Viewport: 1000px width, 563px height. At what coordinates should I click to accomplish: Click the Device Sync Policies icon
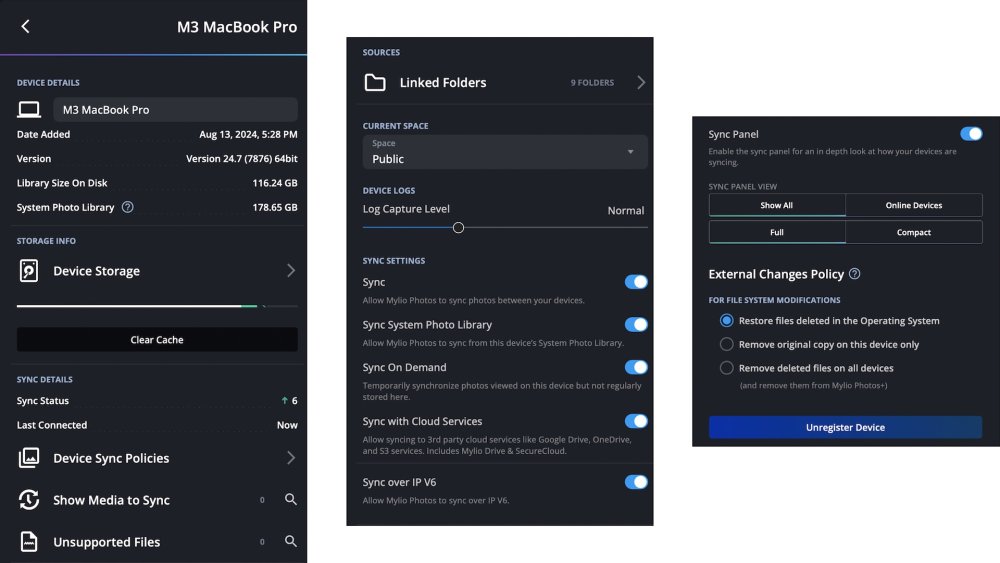pyautogui.click(x=29, y=458)
